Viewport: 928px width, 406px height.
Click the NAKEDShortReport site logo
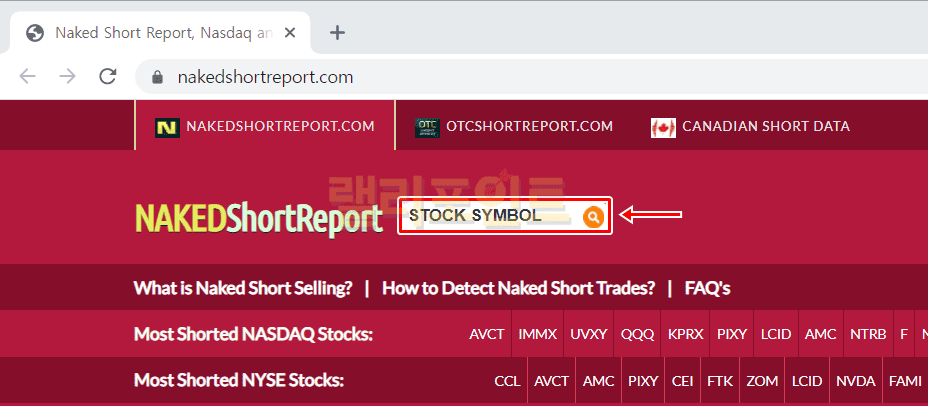point(258,218)
